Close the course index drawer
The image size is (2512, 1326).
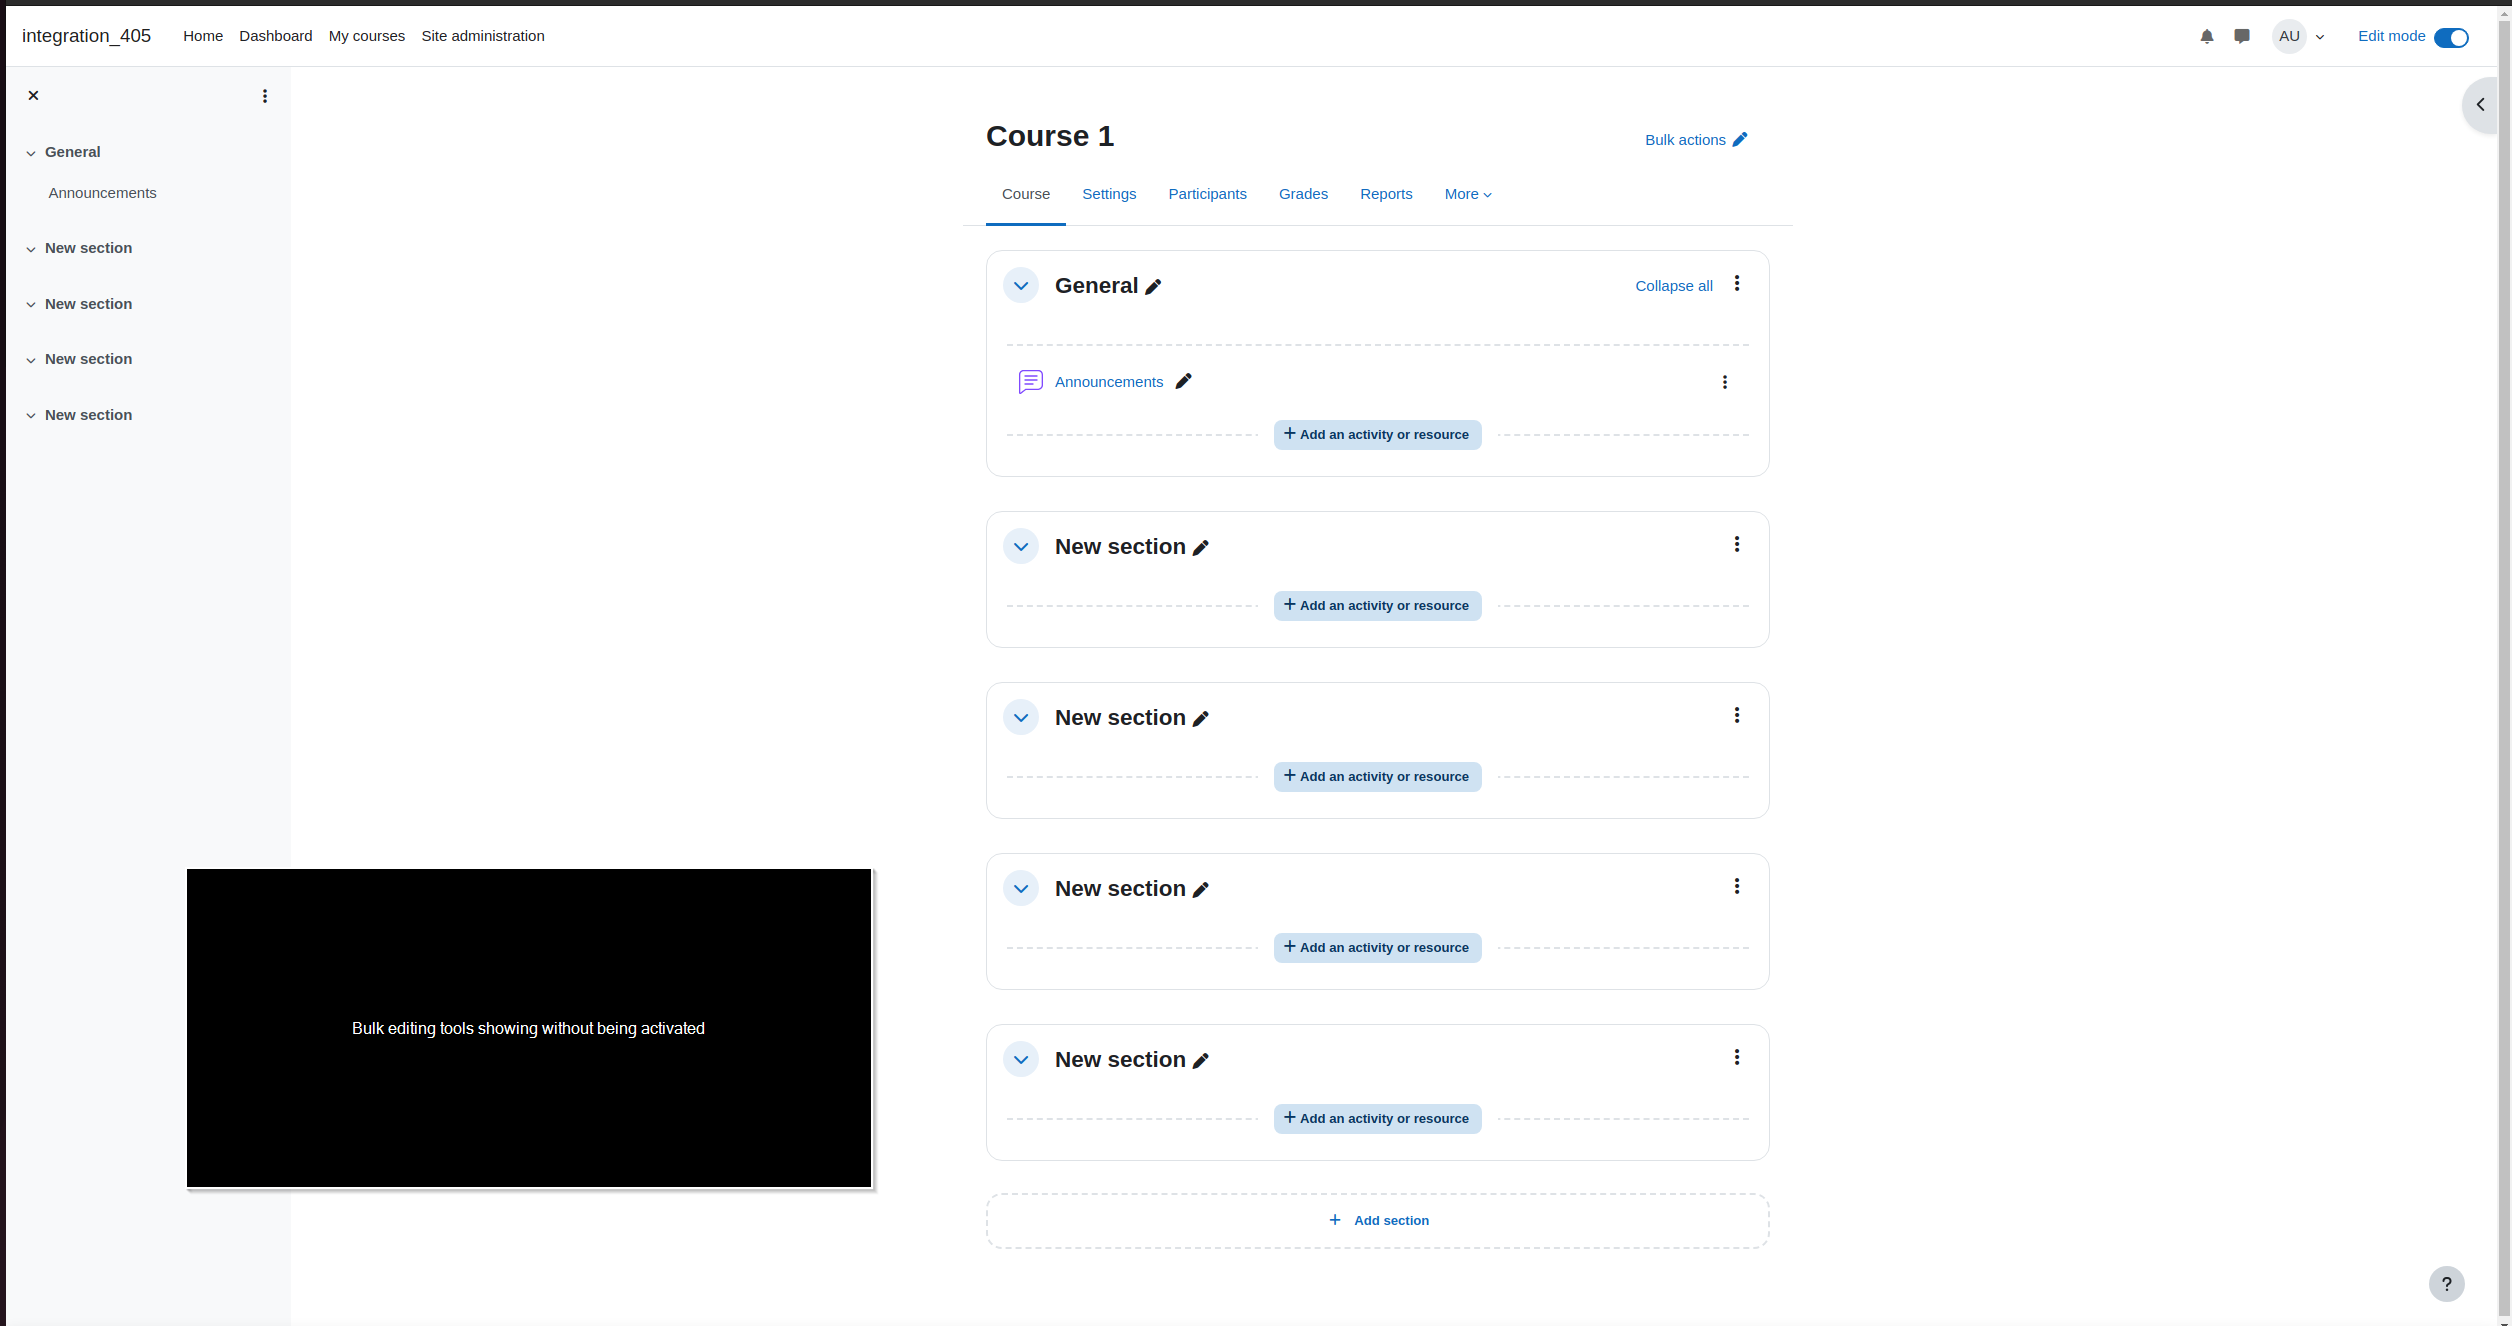[x=33, y=96]
